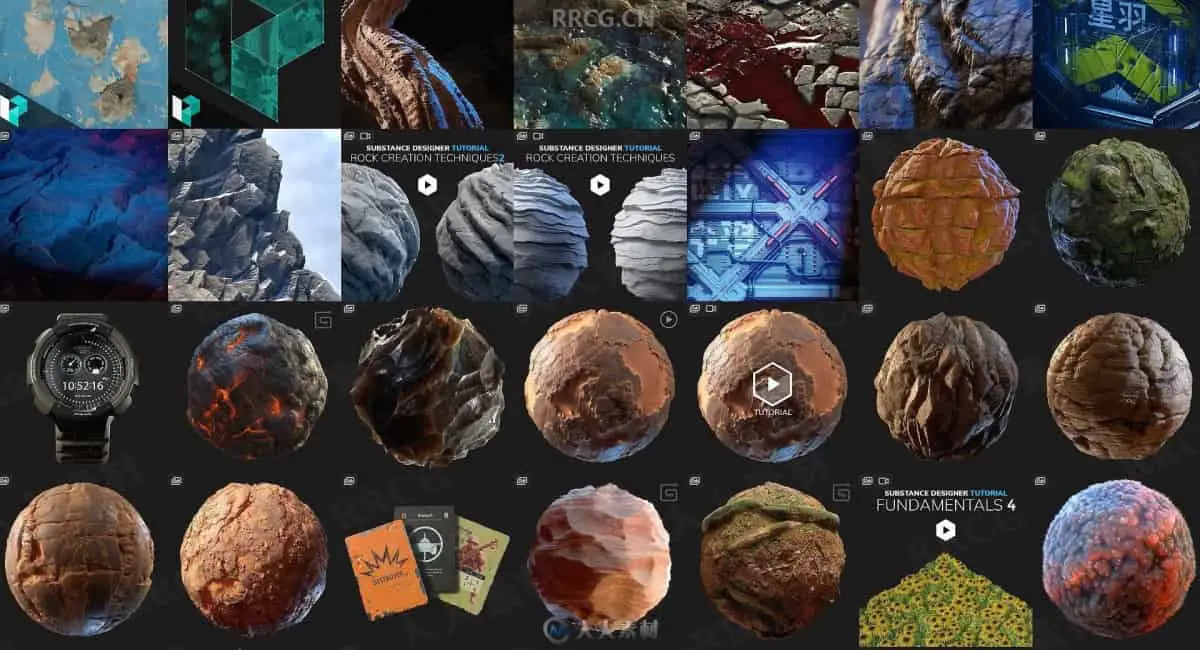Open the peeling blue paint texture thumbnail
The width and height of the screenshot is (1200, 650).
pos(84,64)
